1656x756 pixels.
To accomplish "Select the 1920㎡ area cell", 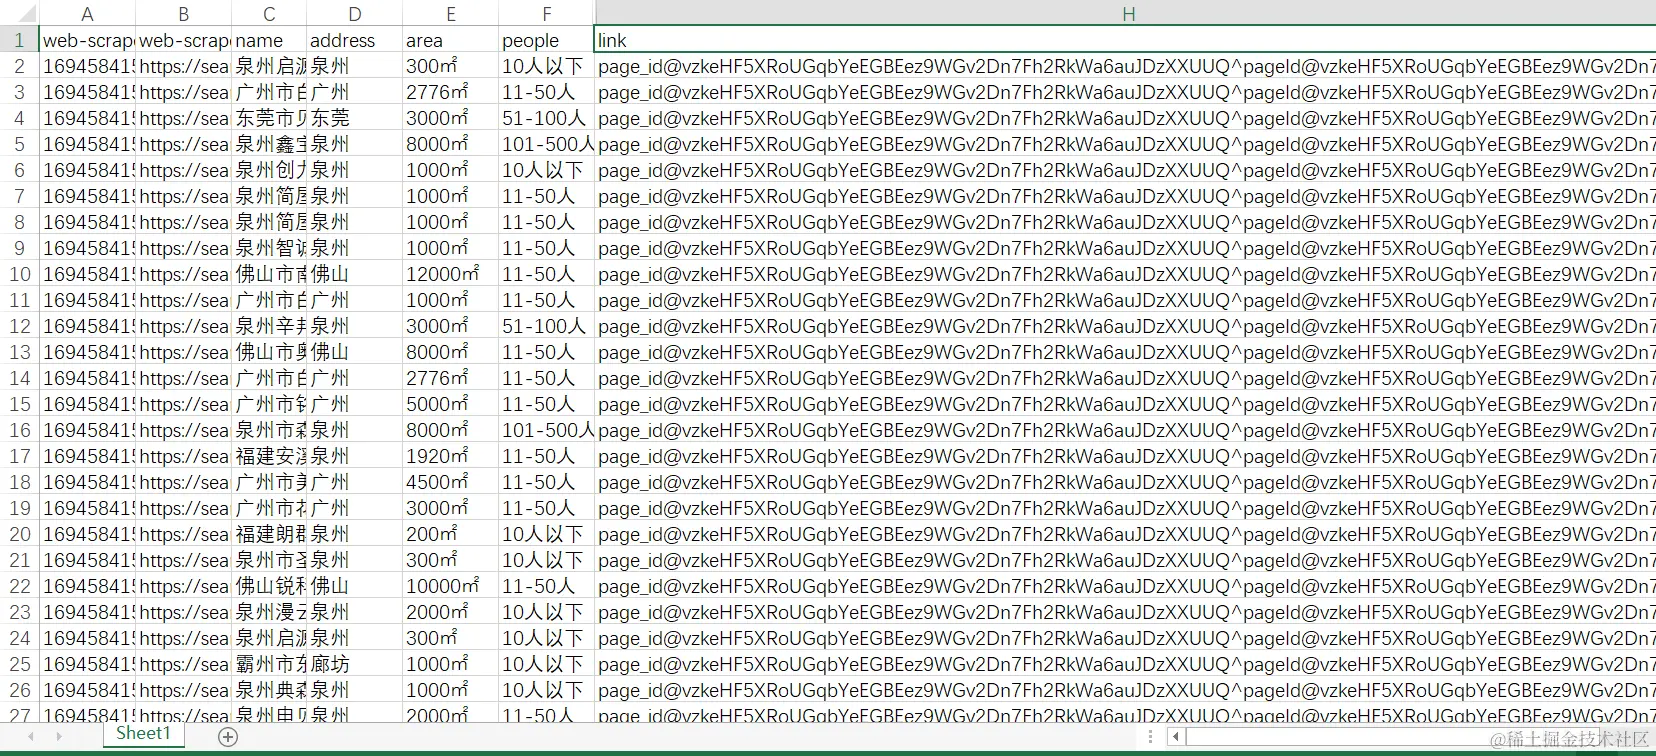I will tap(451, 456).
